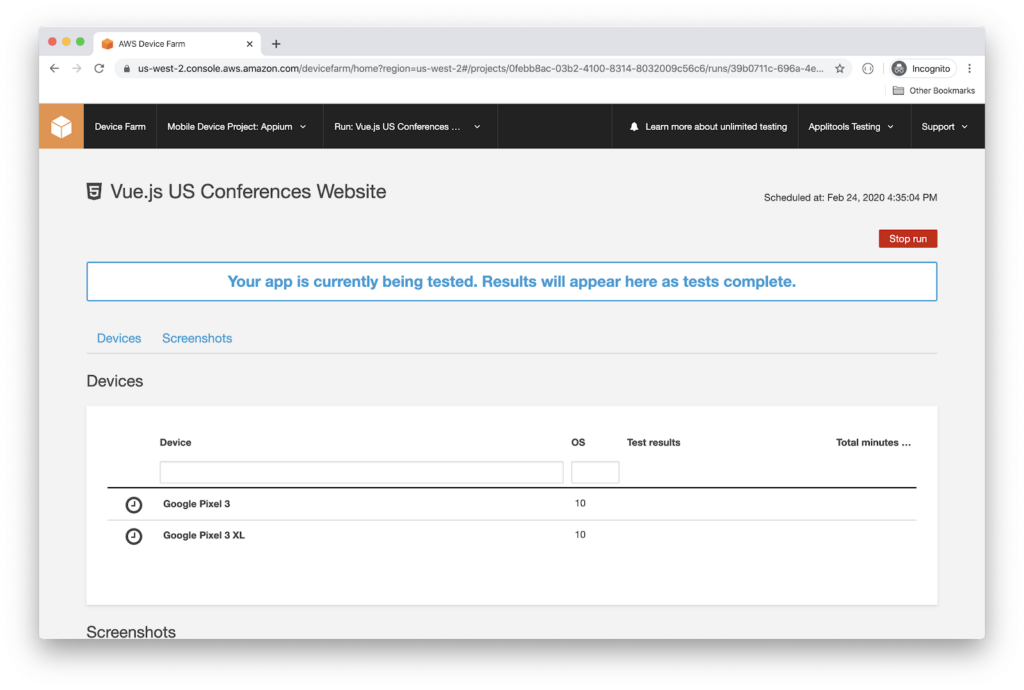Viewport: 1024px width, 690px height.
Task: Open the Support dropdown menu
Action: (x=945, y=127)
